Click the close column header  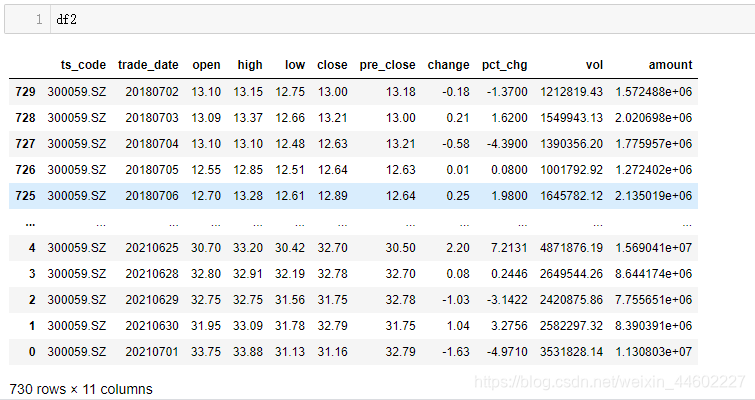(332, 65)
